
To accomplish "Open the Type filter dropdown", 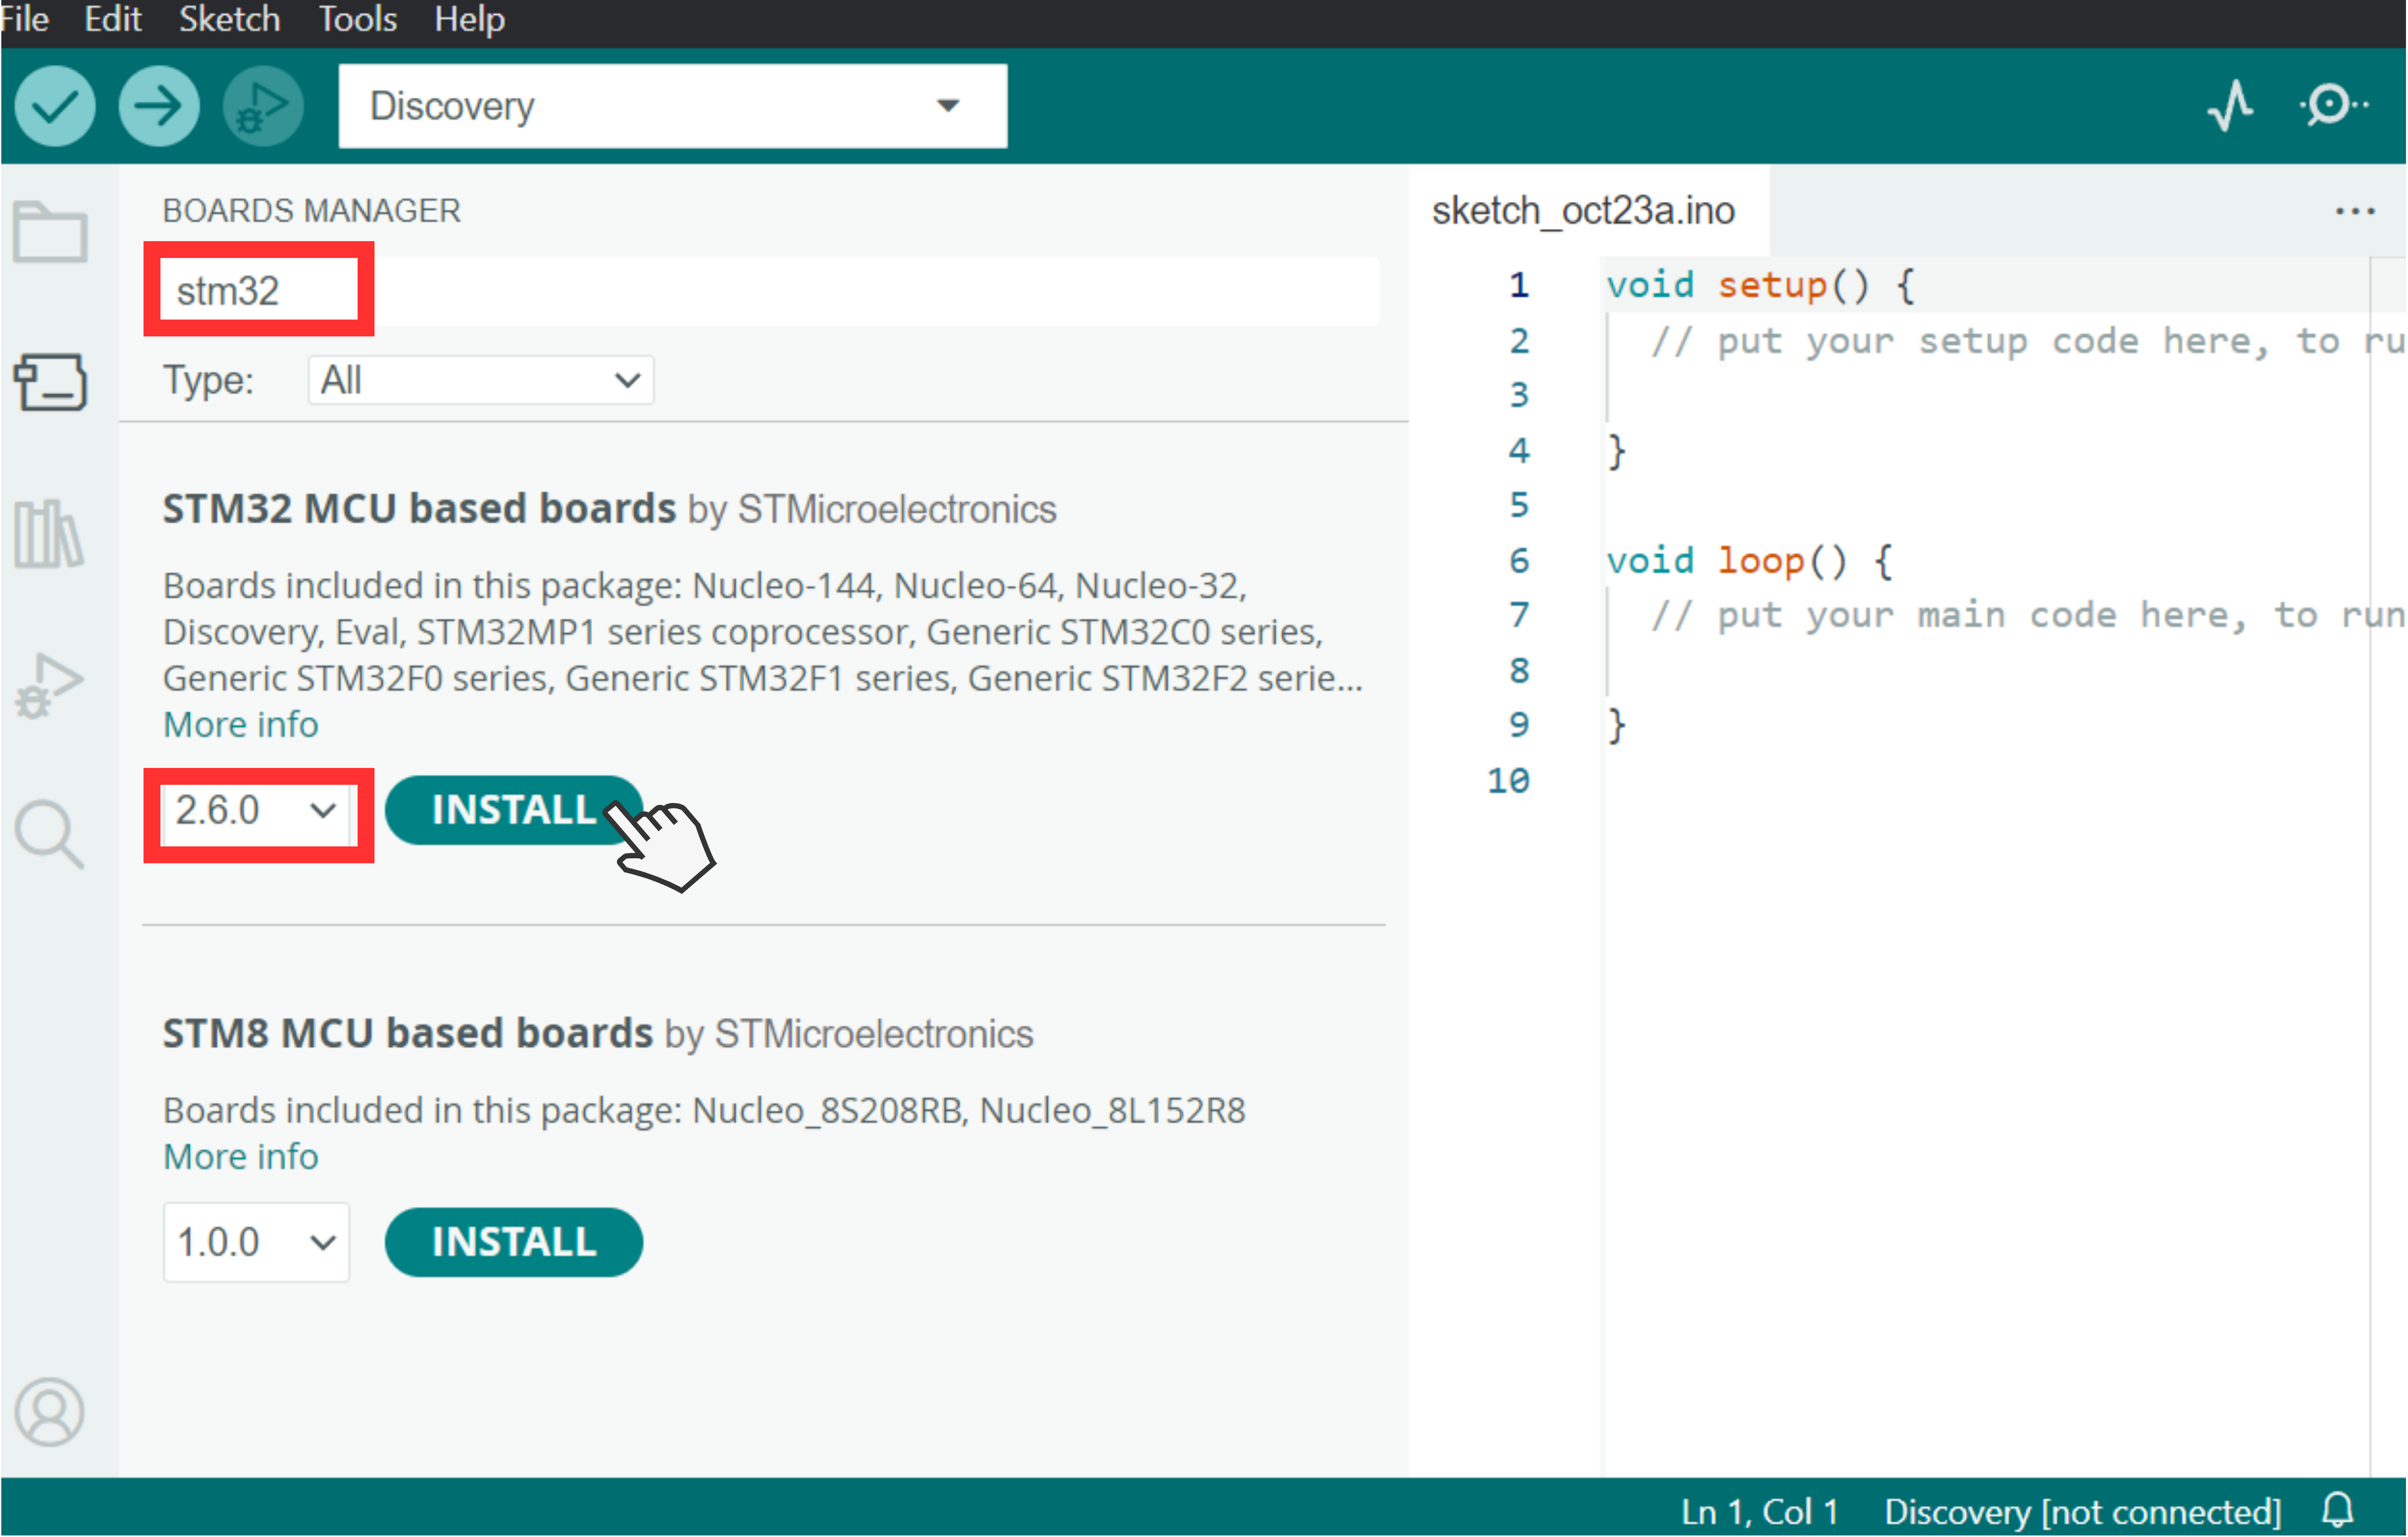I will pos(480,381).
